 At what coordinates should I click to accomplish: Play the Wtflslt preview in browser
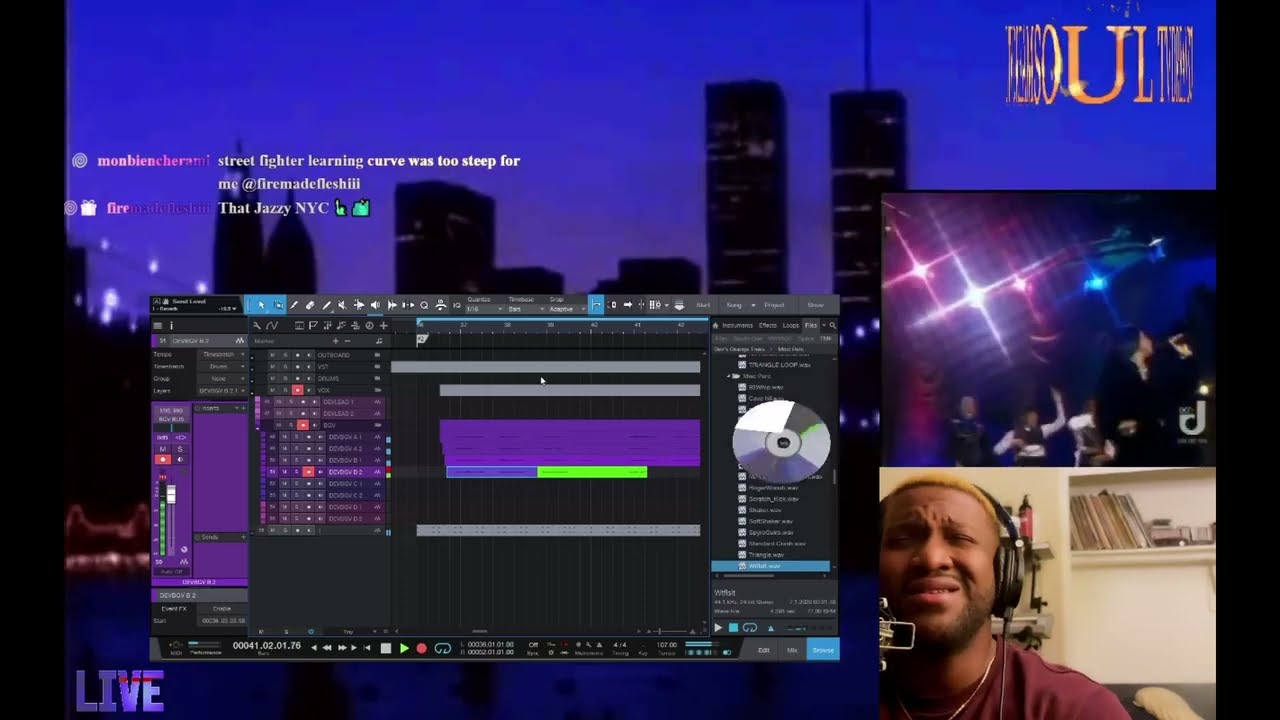click(718, 628)
